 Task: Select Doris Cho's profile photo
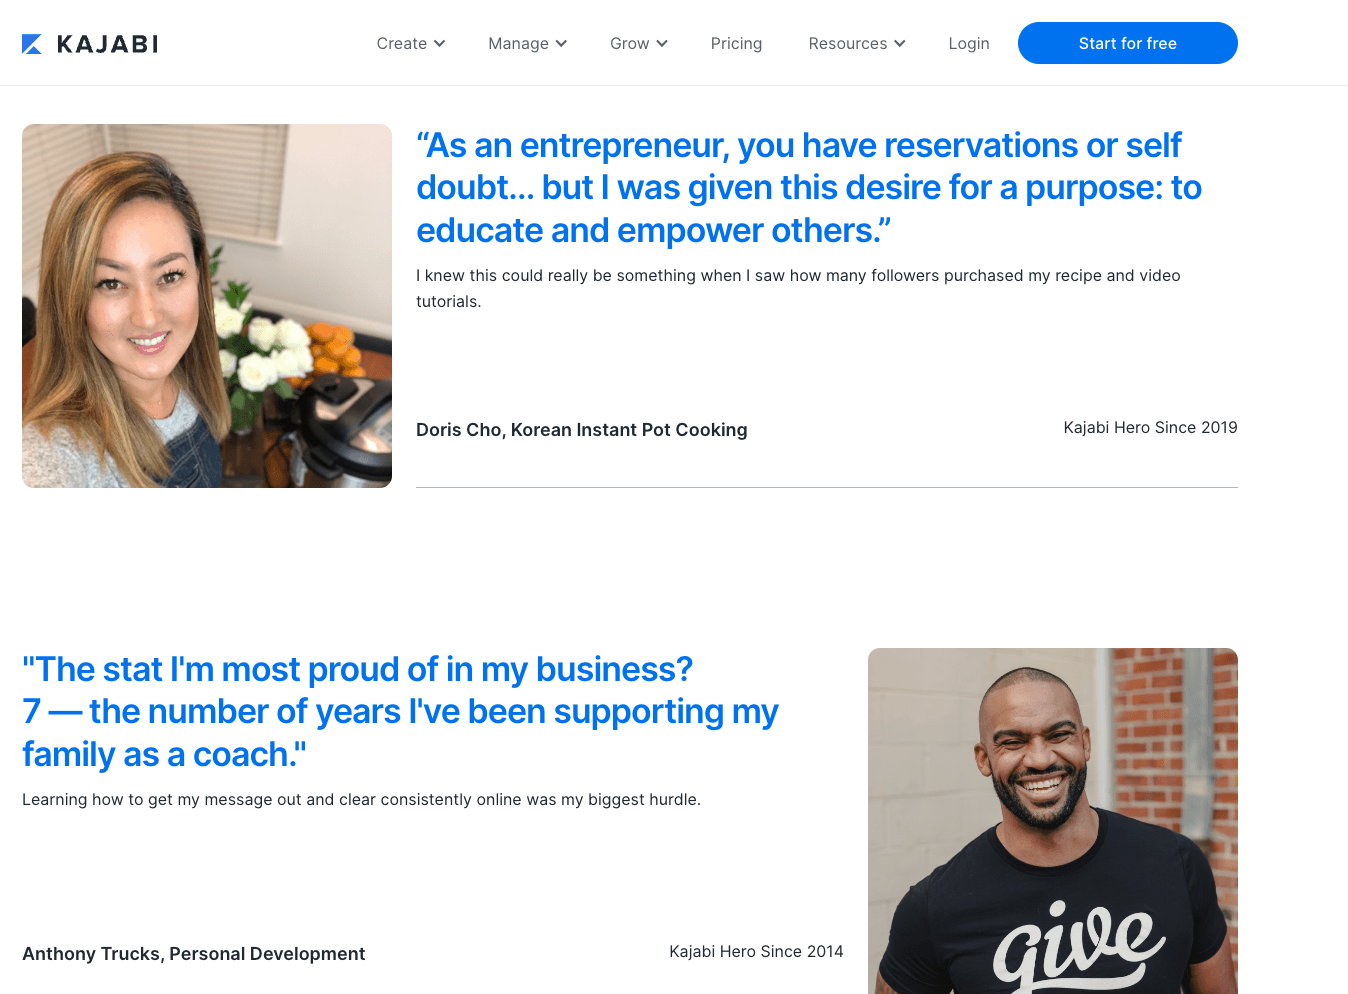click(x=206, y=305)
